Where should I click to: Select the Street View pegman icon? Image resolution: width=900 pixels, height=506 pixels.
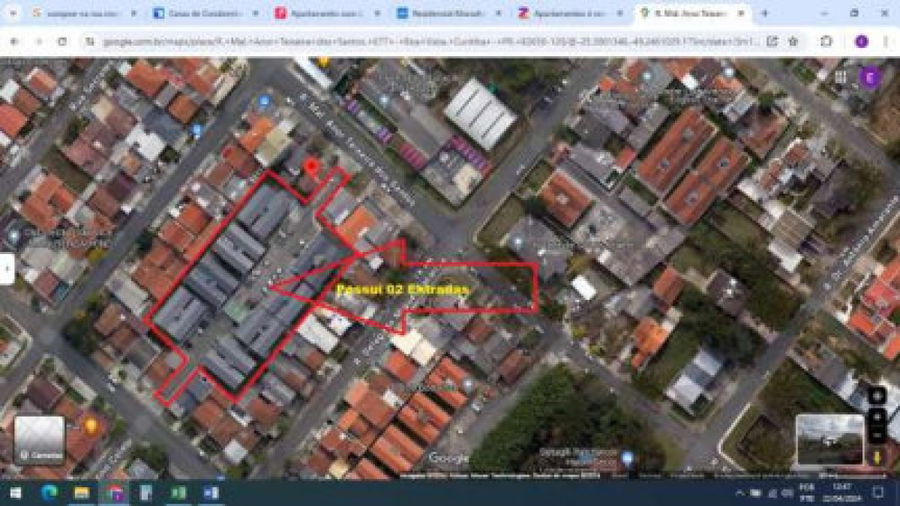877,457
